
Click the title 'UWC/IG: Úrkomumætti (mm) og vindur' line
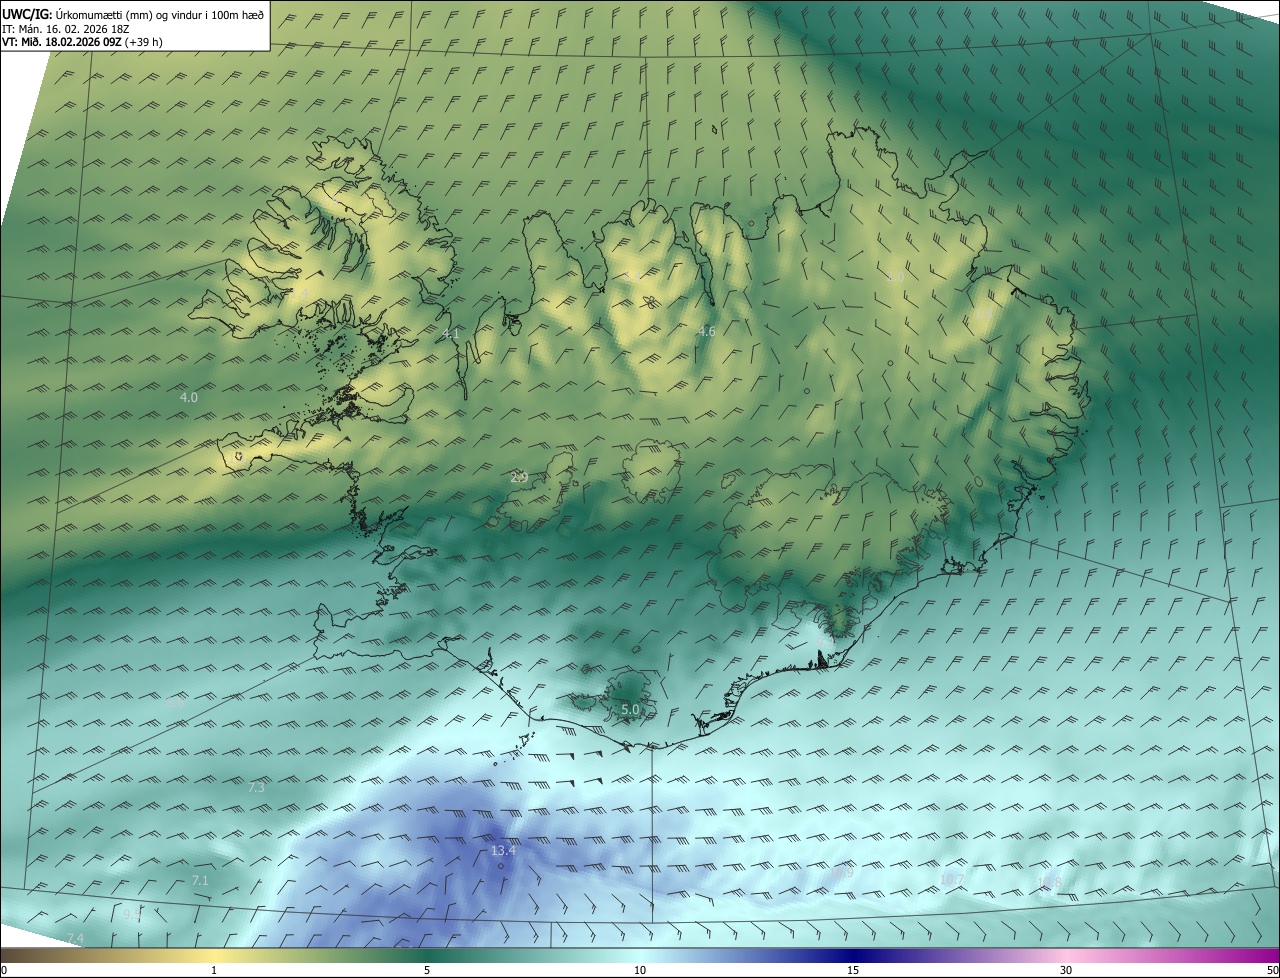[134, 14]
